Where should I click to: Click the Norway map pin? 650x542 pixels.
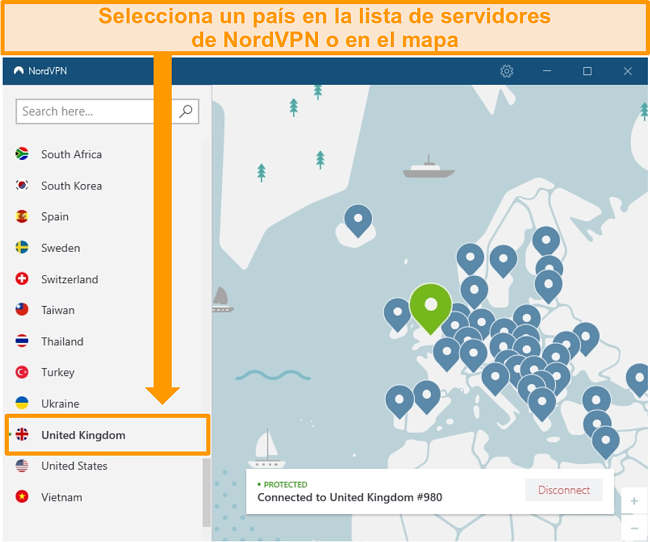470,259
